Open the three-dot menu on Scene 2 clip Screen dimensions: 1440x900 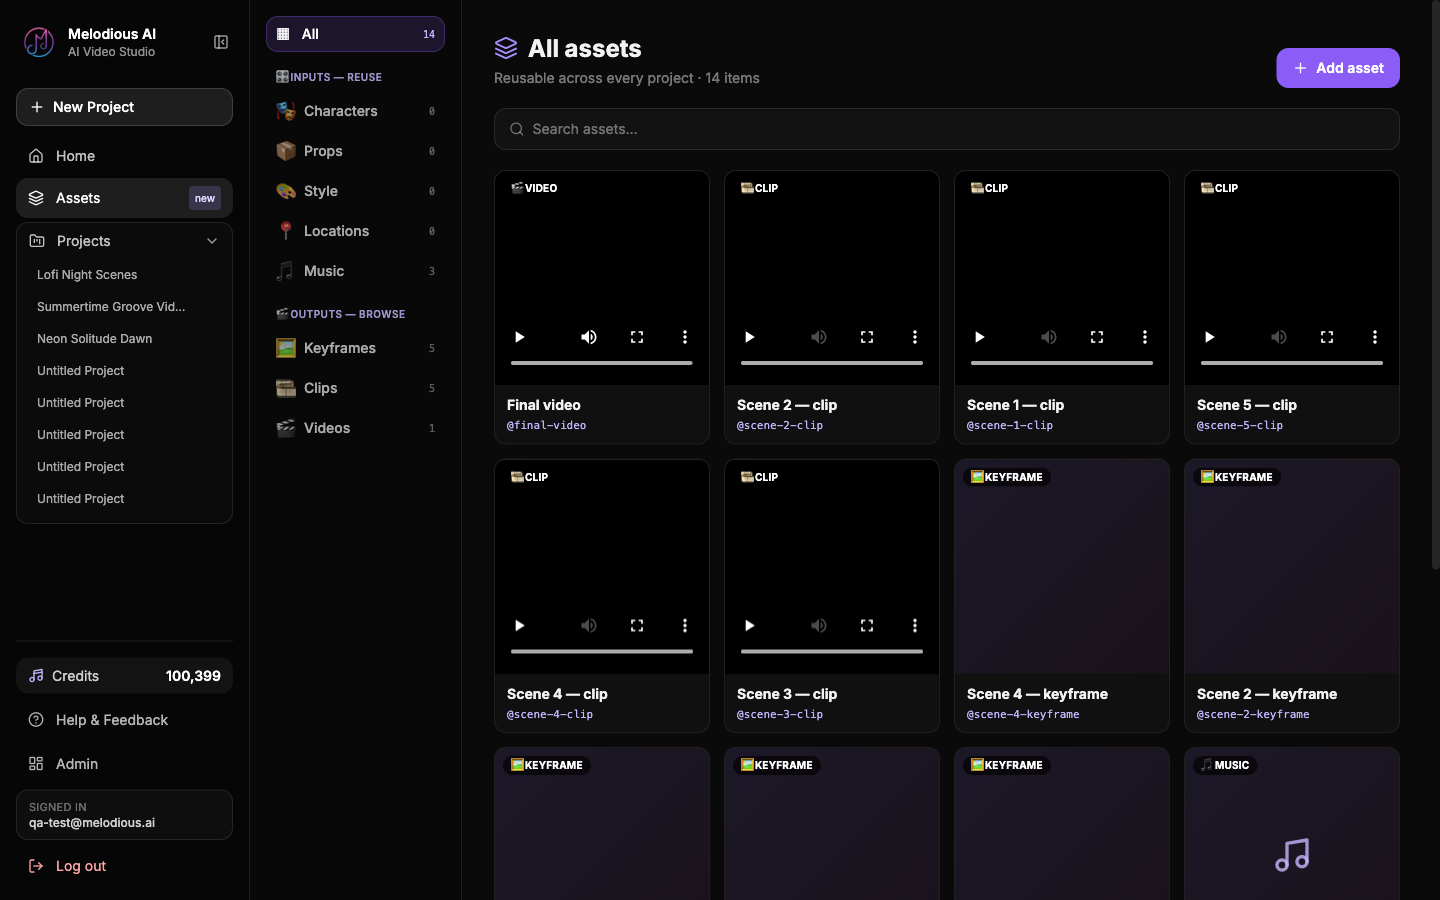pos(915,337)
